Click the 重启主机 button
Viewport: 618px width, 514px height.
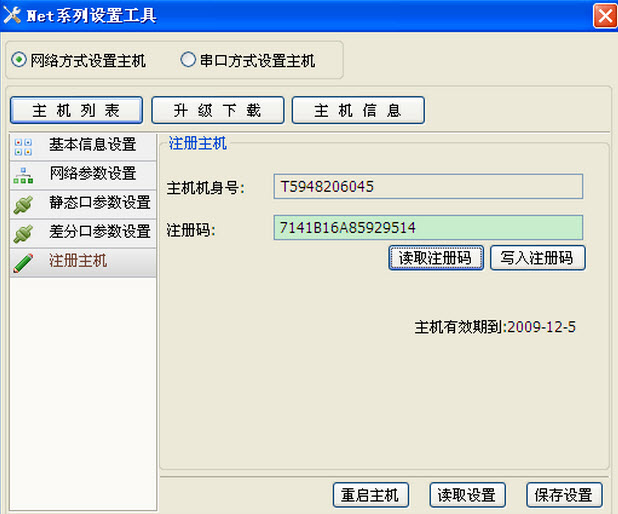point(370,495)
